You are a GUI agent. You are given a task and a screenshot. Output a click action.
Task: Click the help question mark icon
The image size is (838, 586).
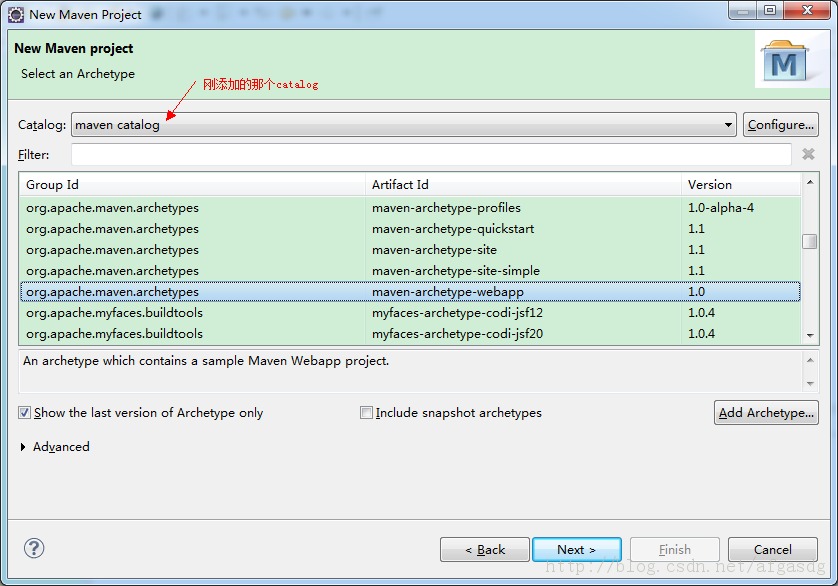(34, 548)
